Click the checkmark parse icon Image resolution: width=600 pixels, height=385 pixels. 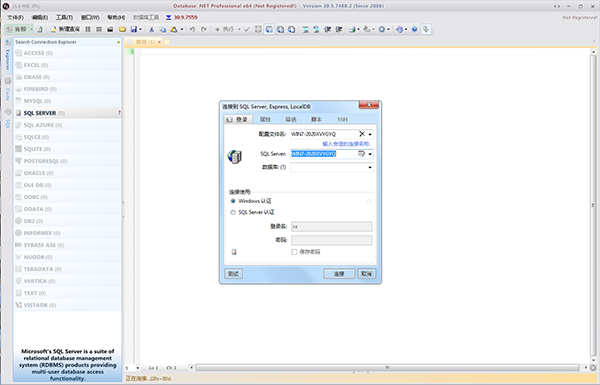[247, 29]
